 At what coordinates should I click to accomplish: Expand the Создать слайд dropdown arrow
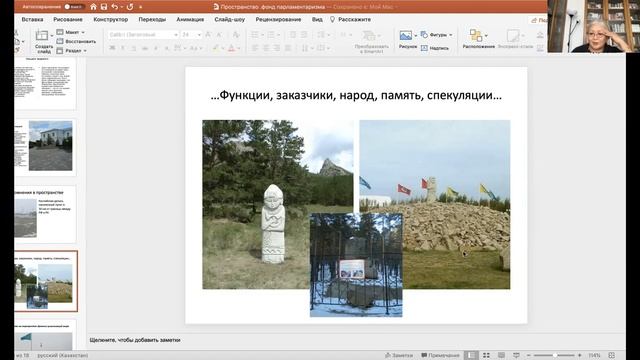coord(52,36)
